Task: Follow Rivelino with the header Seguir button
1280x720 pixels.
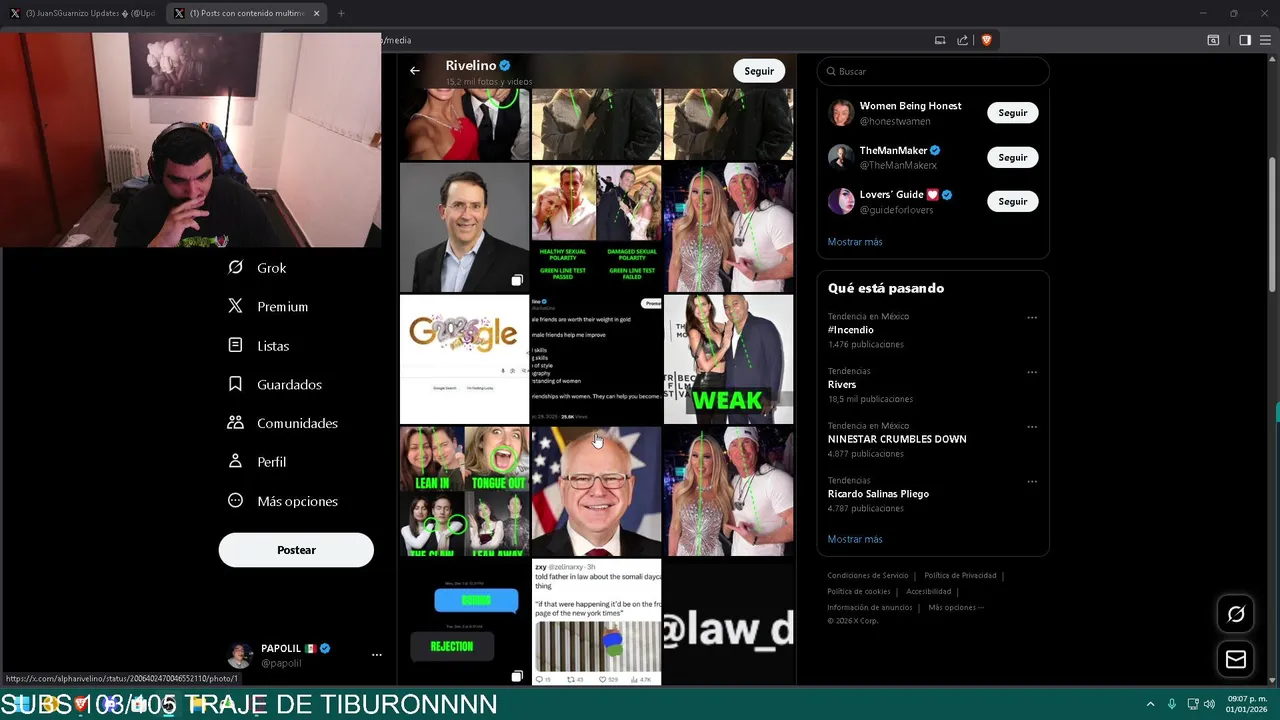Action: coord(759,71)
